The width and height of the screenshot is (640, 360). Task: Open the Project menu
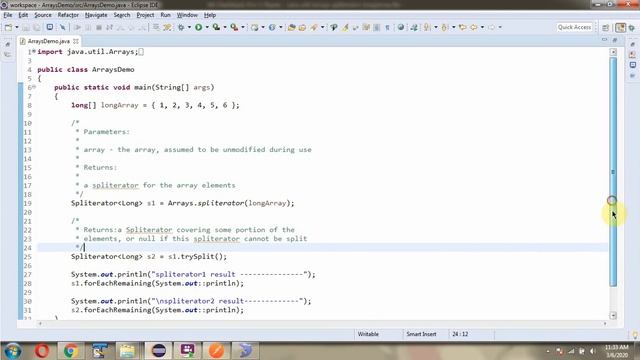(x=145, y=15)
